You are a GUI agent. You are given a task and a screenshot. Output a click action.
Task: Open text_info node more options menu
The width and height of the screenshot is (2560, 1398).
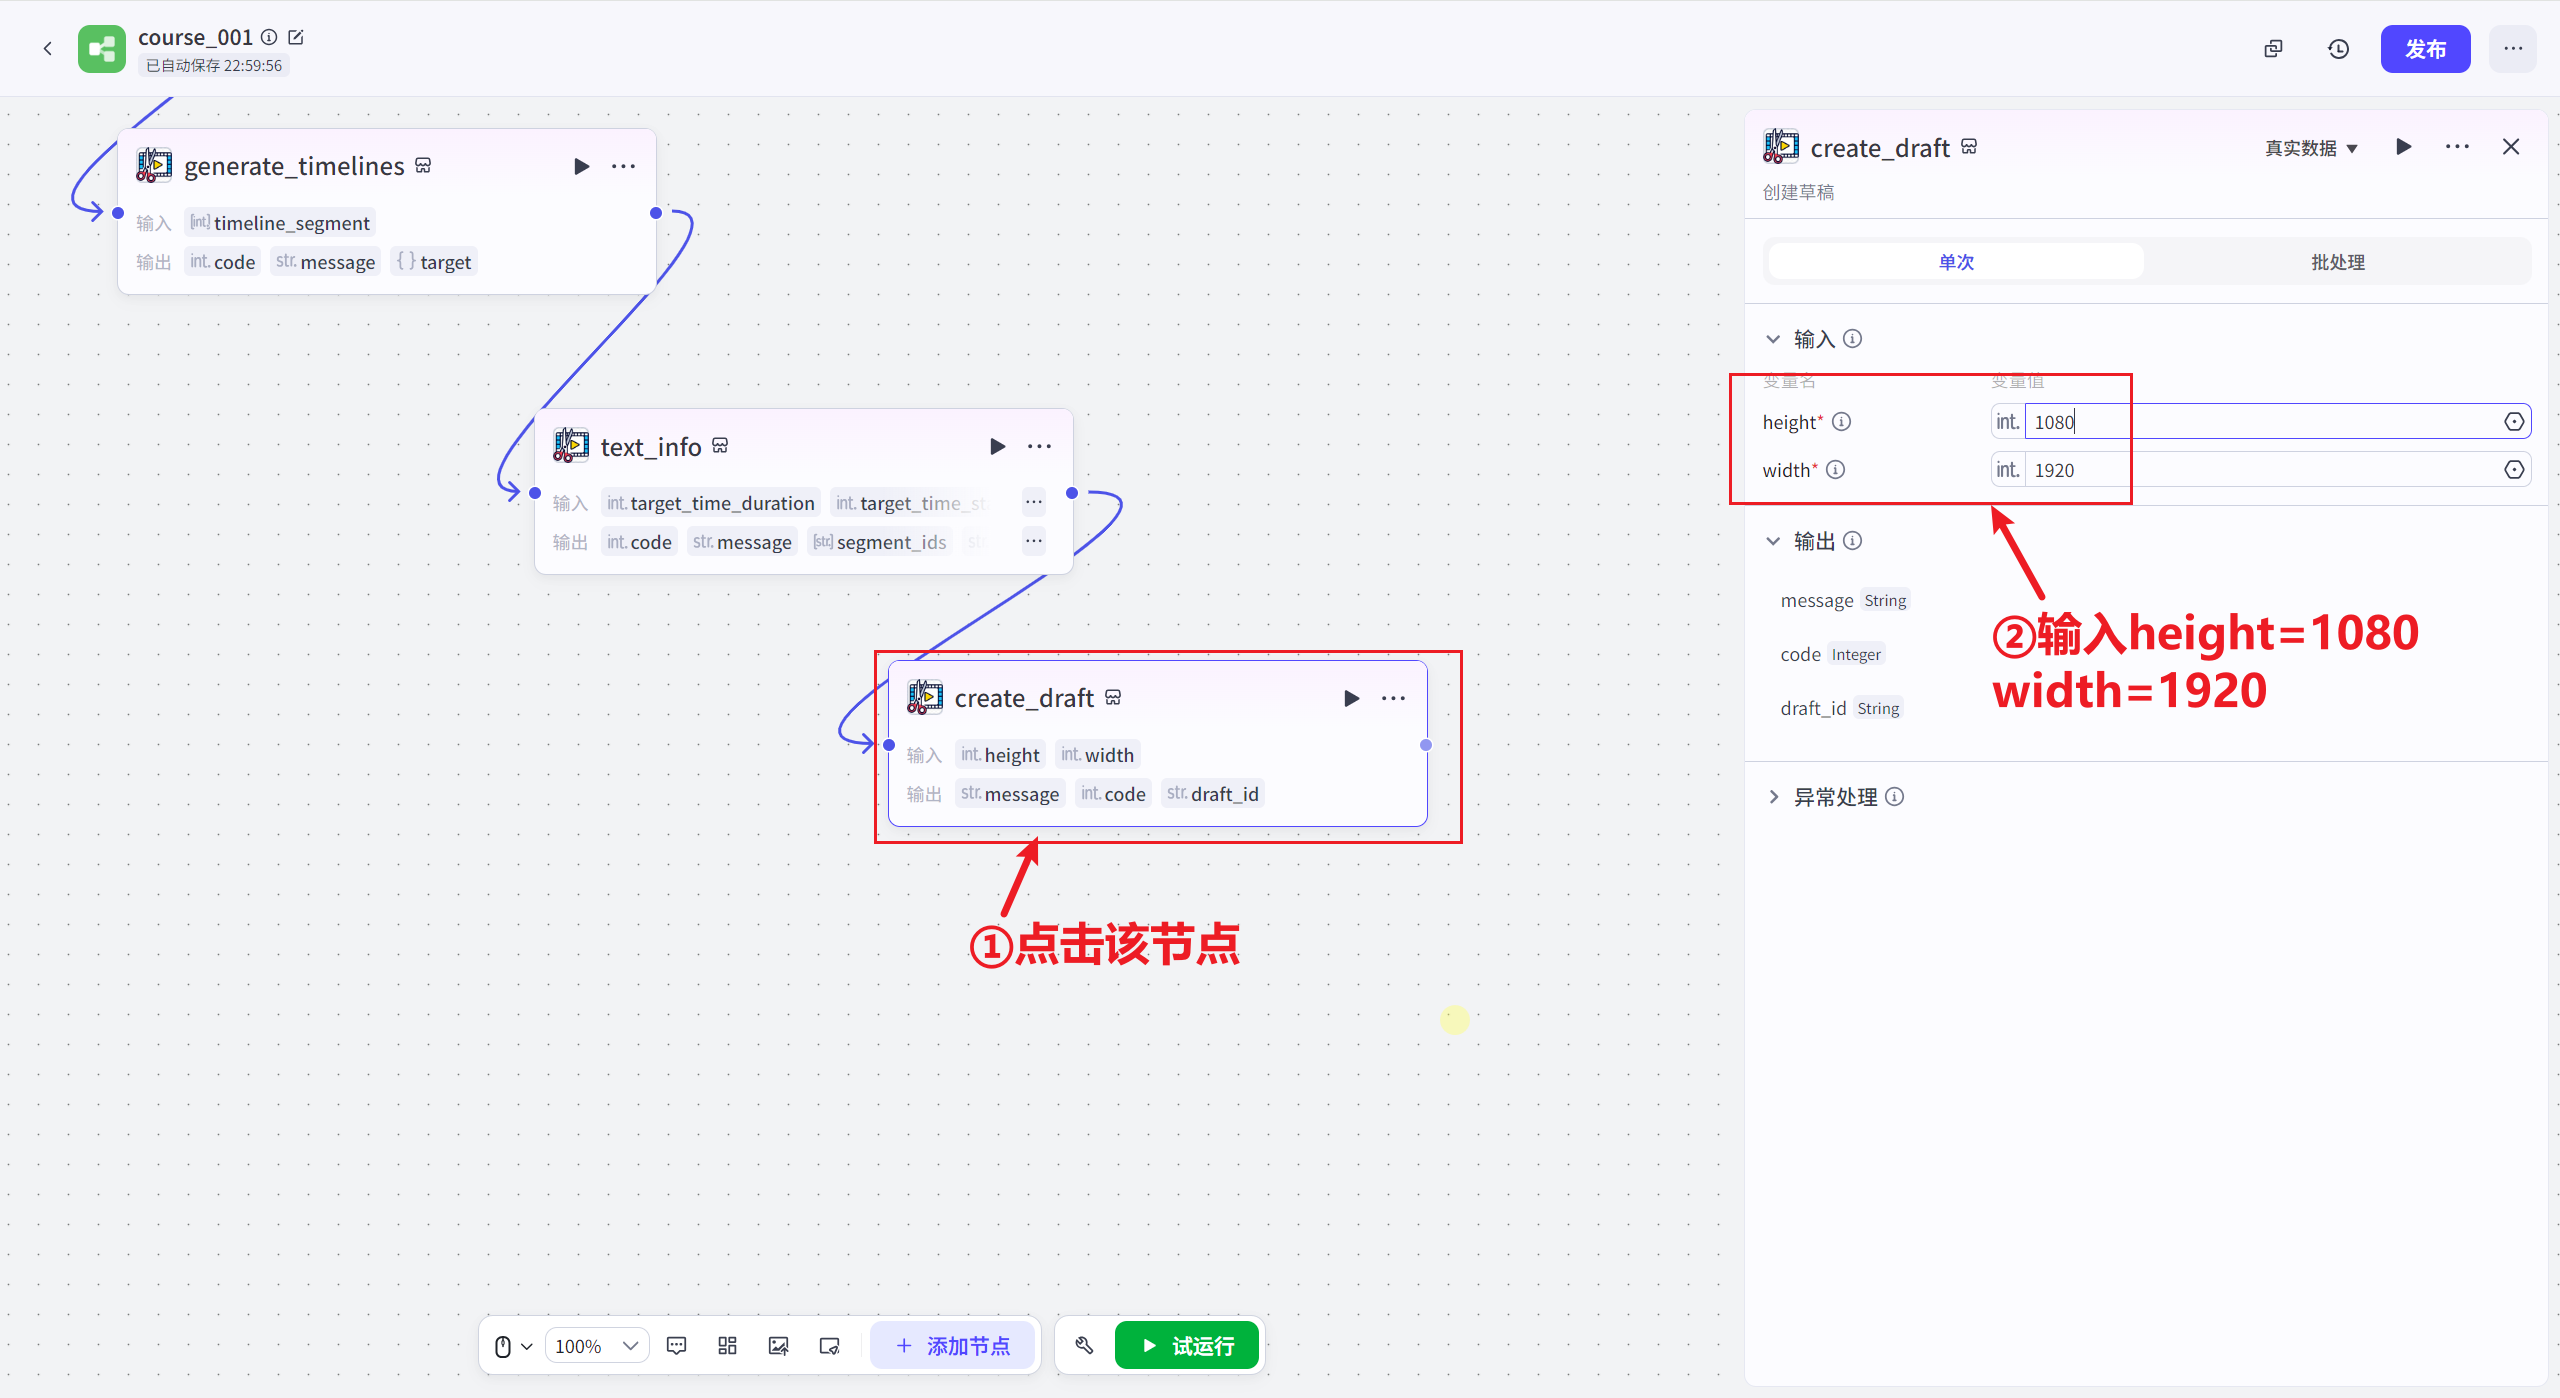tap(1039, 446)
